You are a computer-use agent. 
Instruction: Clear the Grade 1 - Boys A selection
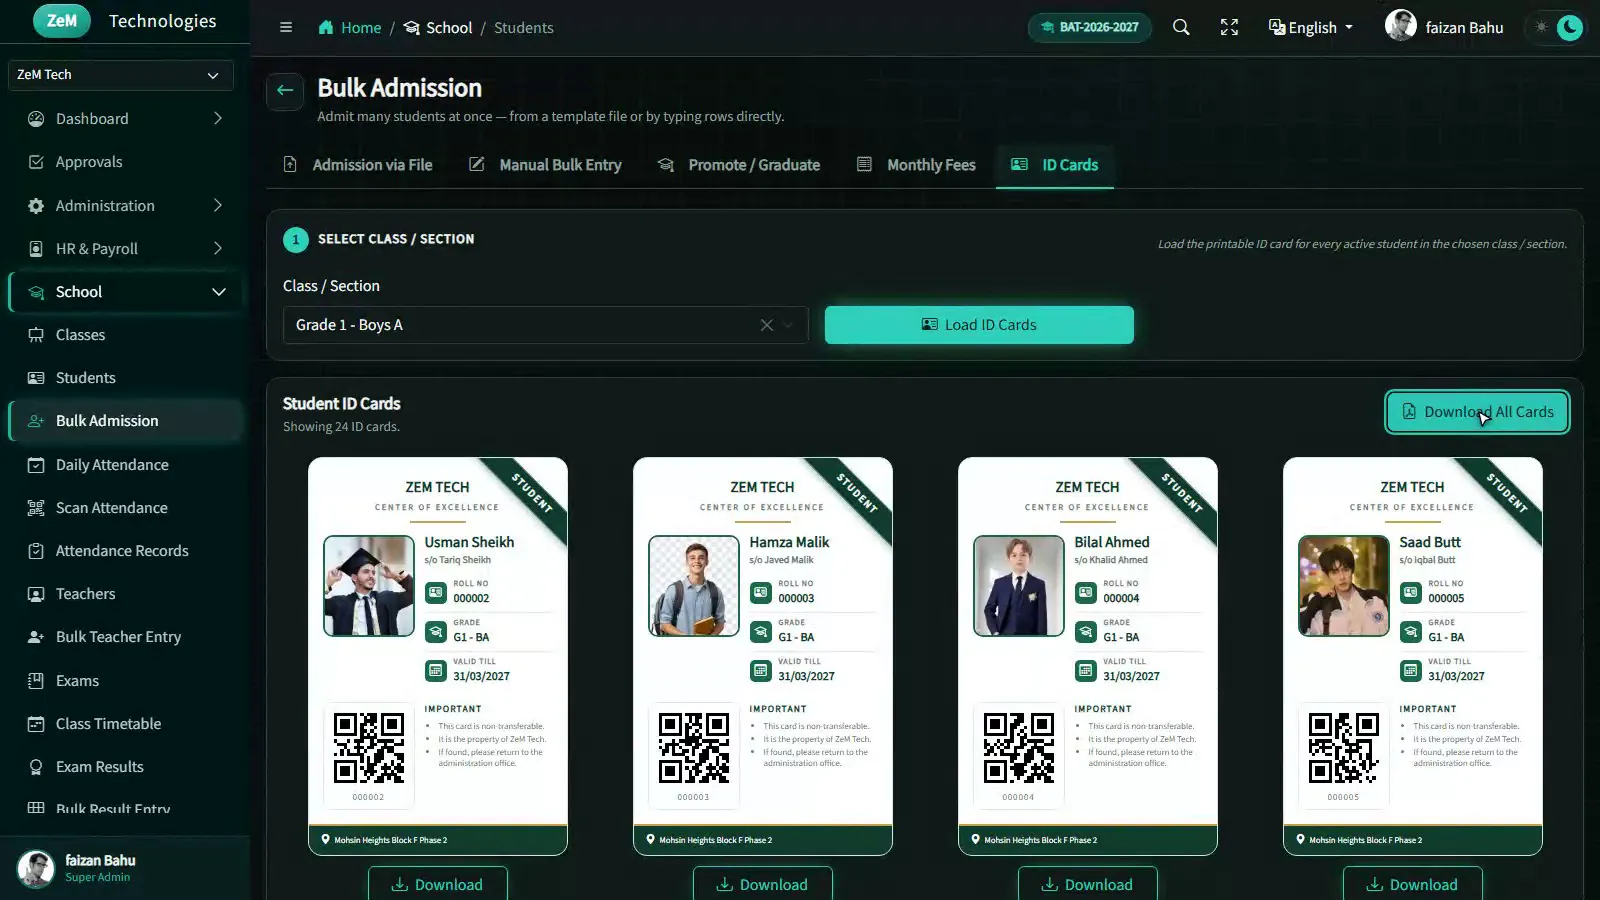[x=767, y=325]
